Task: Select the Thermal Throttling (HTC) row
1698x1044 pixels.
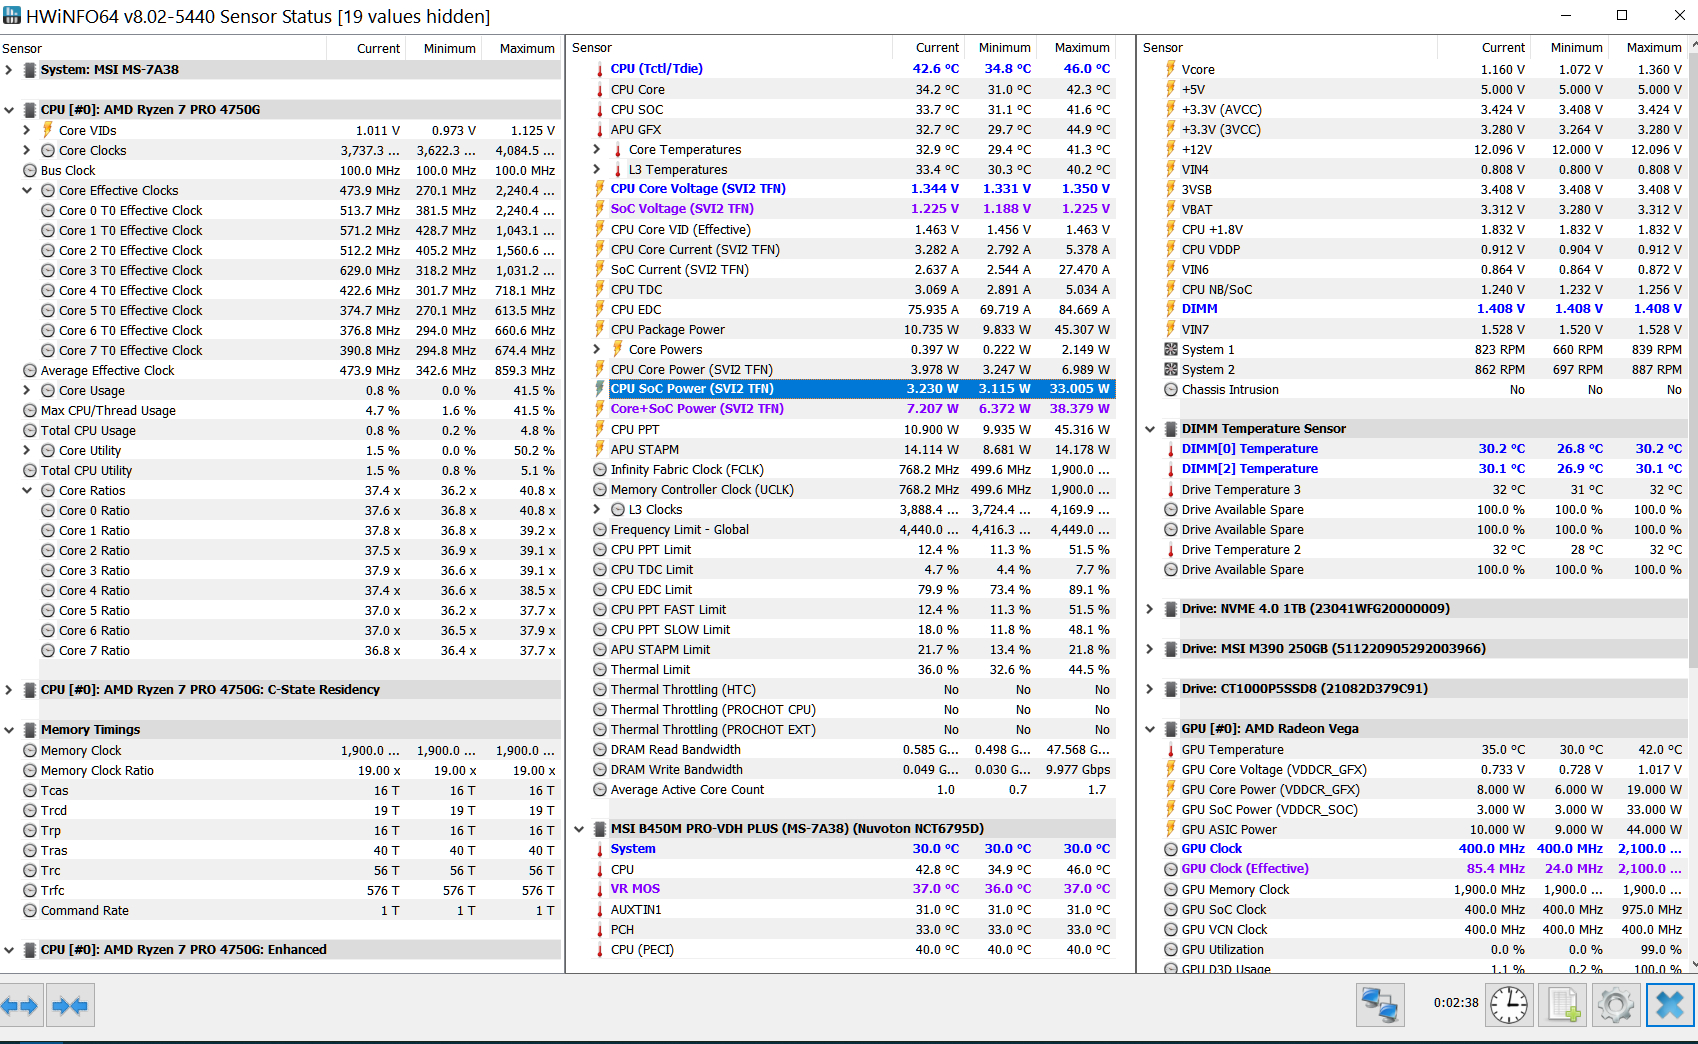Action: [x=853, y=690]
